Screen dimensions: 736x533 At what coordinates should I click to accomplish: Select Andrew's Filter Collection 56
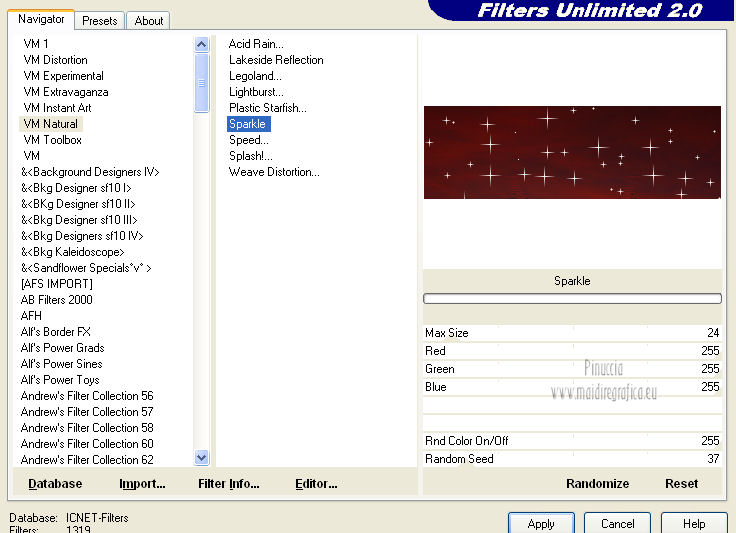pyautogui.click(x=87, y=396)
